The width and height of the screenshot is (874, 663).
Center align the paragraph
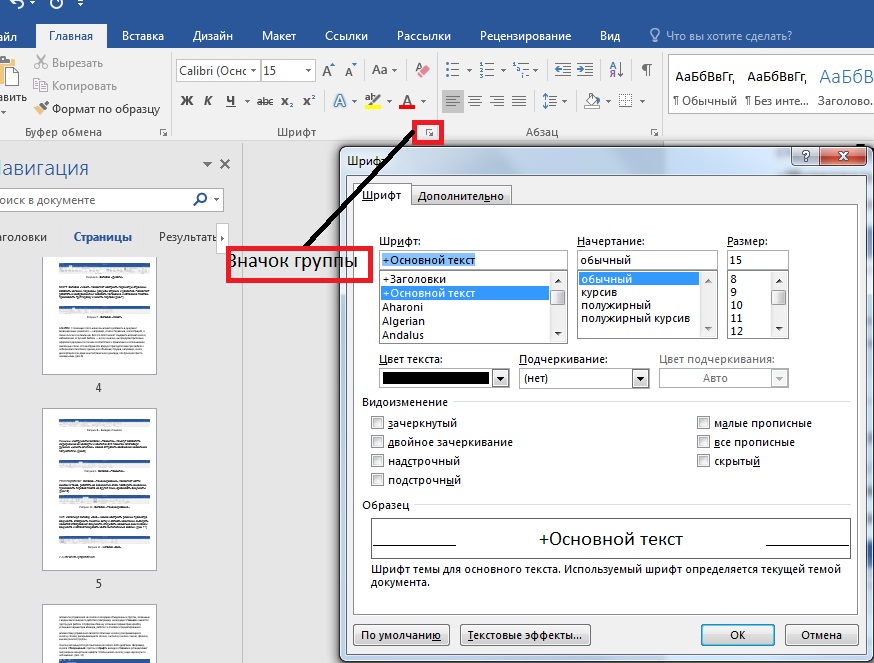click(475, 101)
